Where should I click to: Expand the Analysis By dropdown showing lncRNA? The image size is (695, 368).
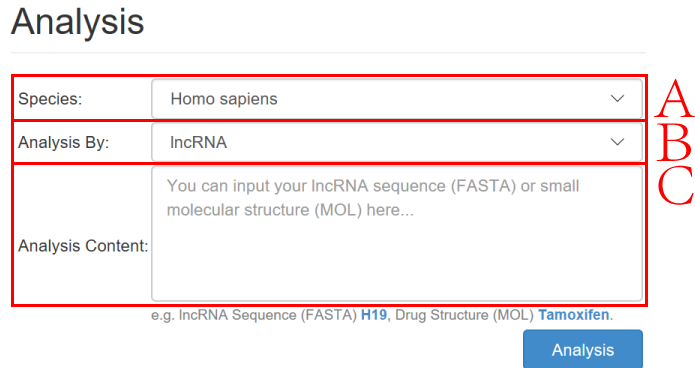[397, 142]
